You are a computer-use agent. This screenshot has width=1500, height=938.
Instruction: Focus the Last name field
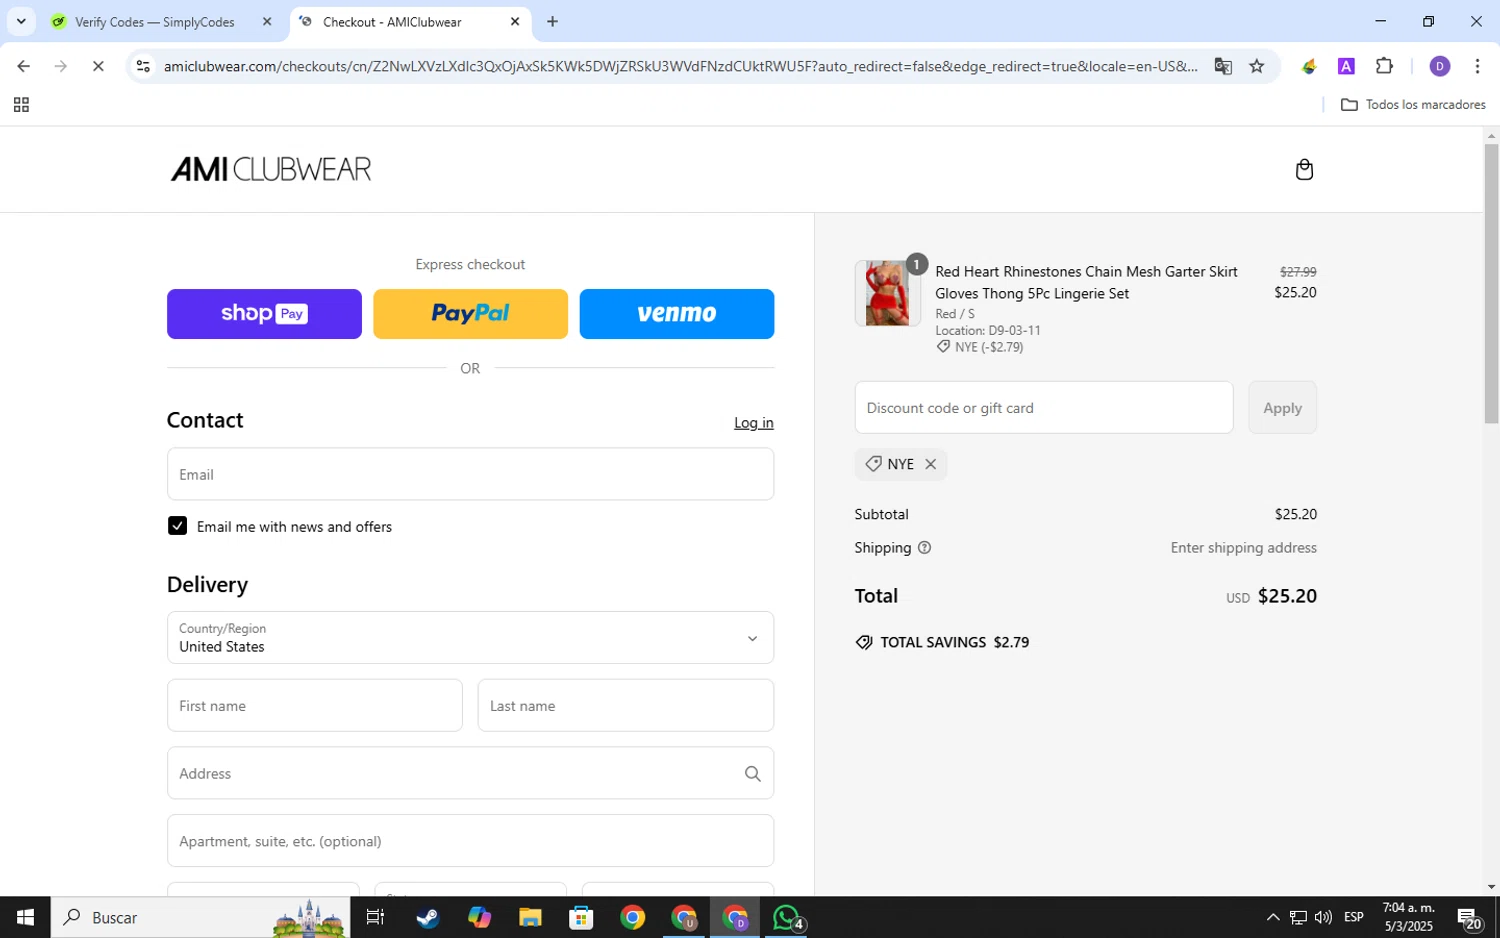coord(626,706)
